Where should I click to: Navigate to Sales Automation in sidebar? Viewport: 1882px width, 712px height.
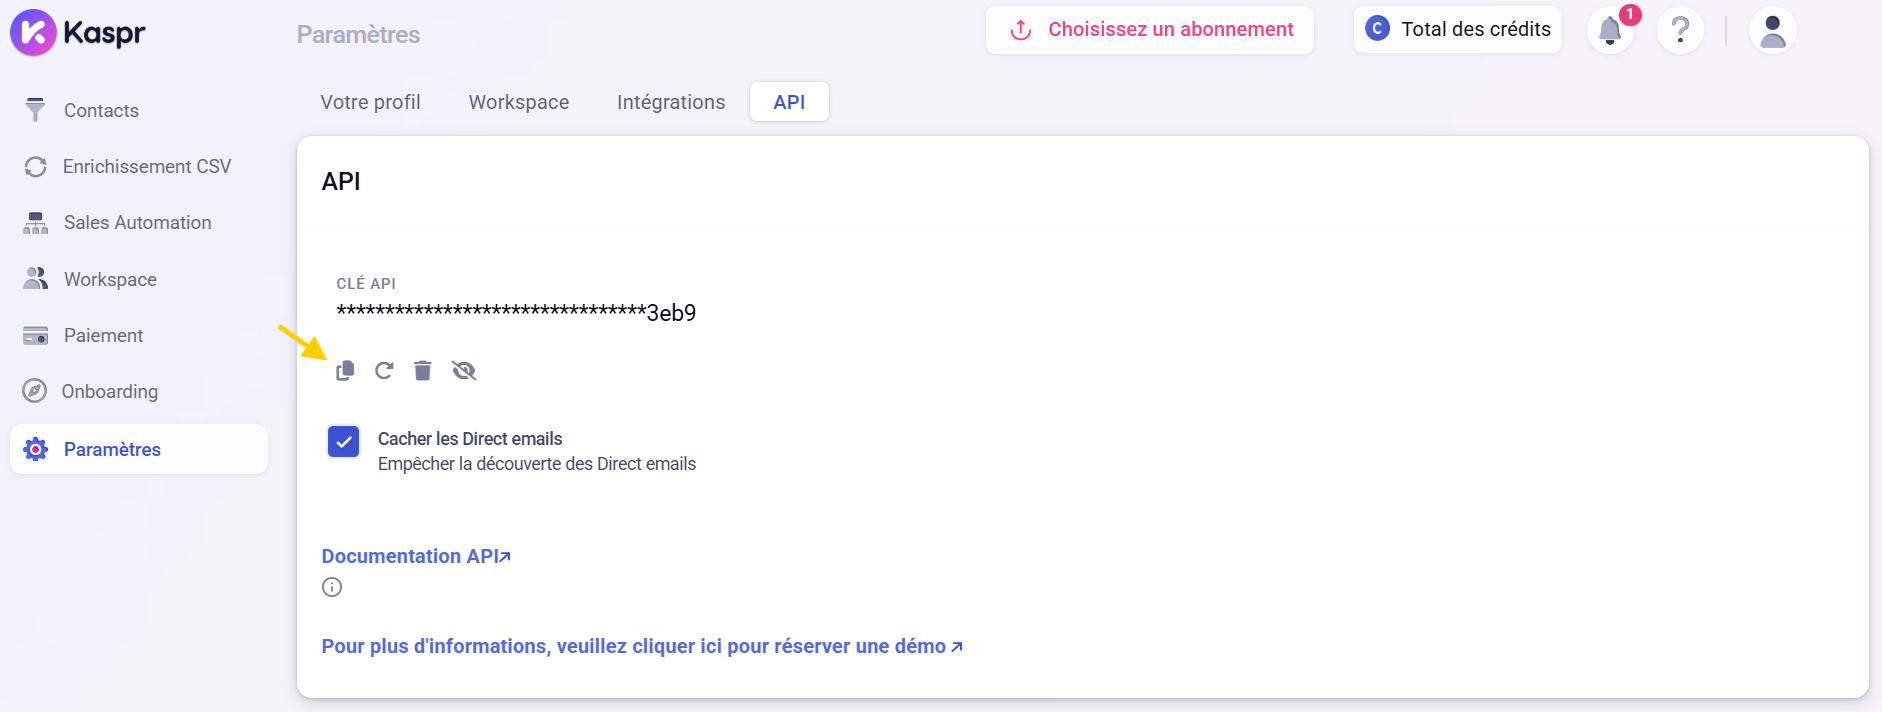pyautogui.click(x=137, y=222)
